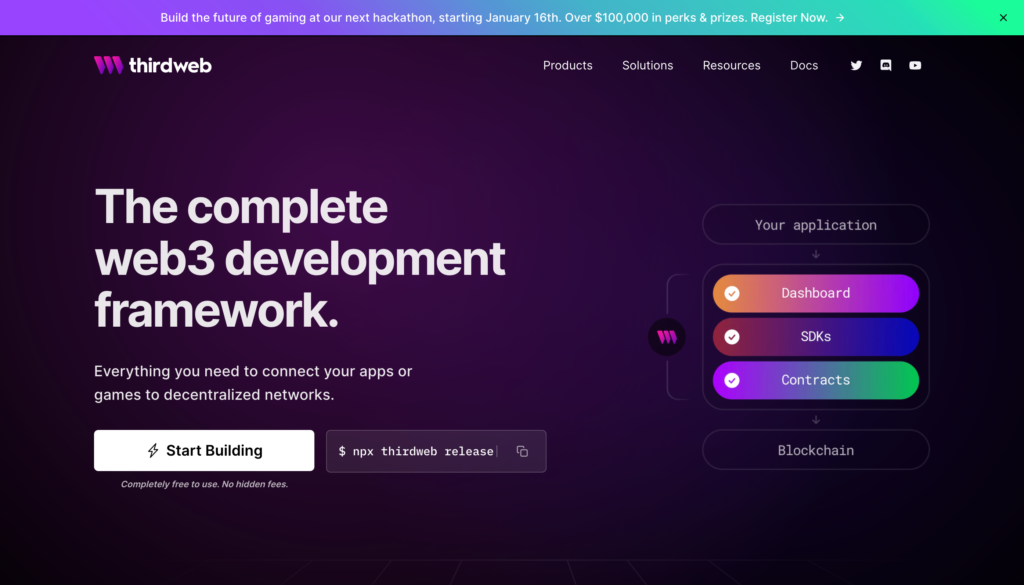This screenshot has width=1024, height=585.
Task: Click 'Completely free to use. No hidden fees.'
Action: point(204,484)
